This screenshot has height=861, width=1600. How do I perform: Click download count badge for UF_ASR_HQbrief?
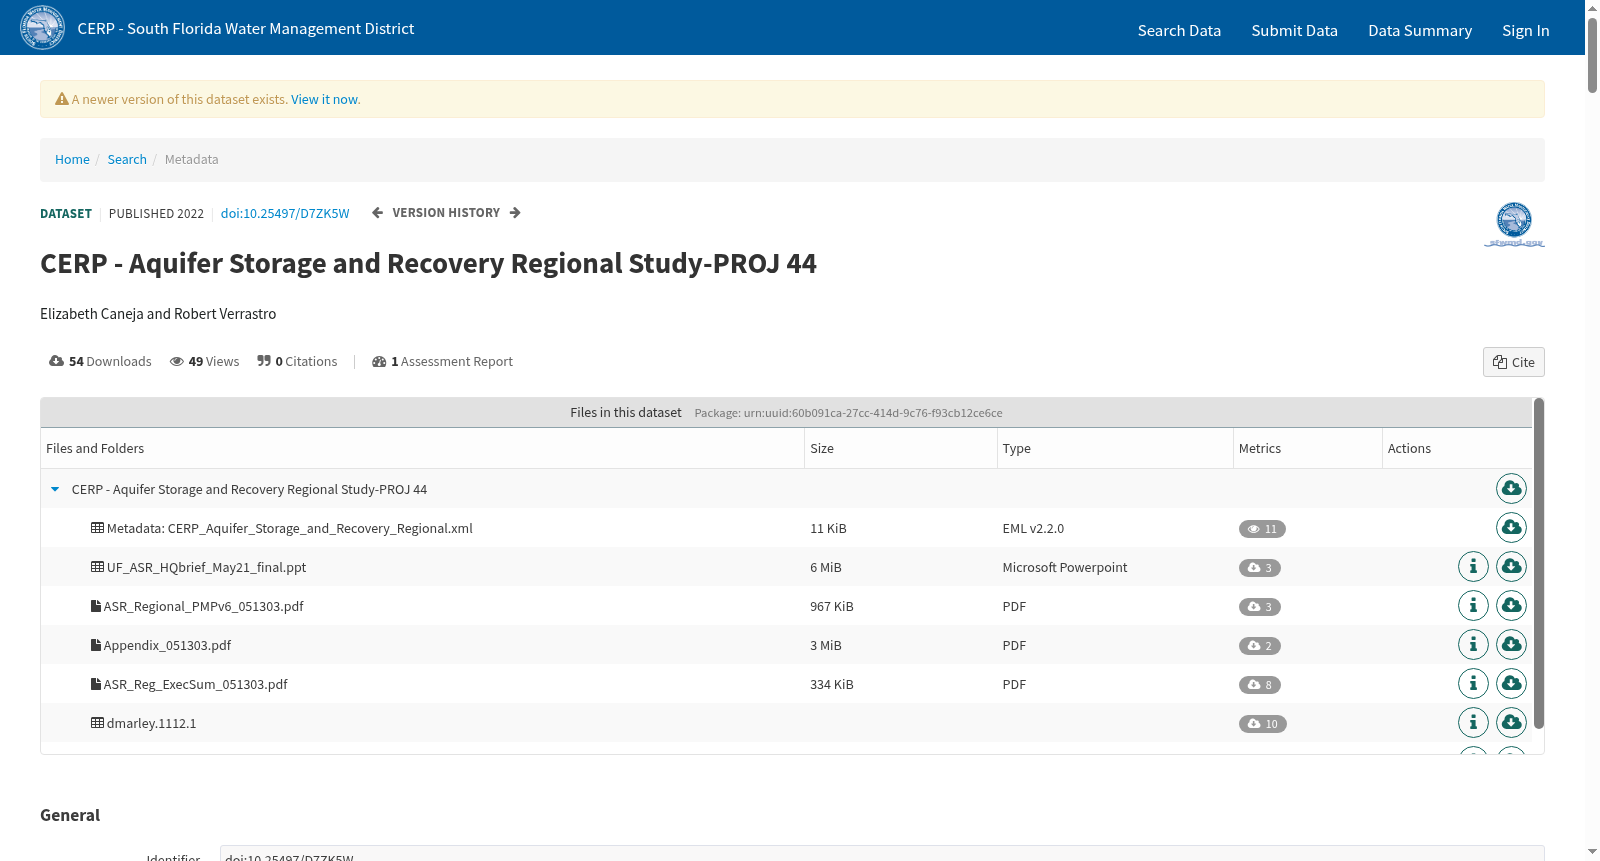click(x=1259, y=568)
